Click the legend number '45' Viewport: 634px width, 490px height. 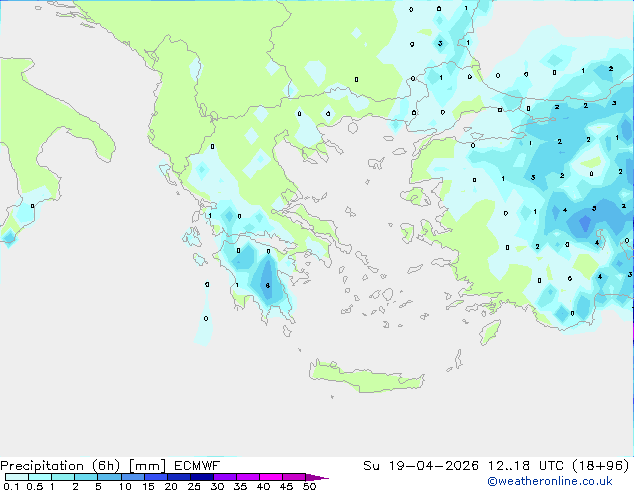[286, 486]
